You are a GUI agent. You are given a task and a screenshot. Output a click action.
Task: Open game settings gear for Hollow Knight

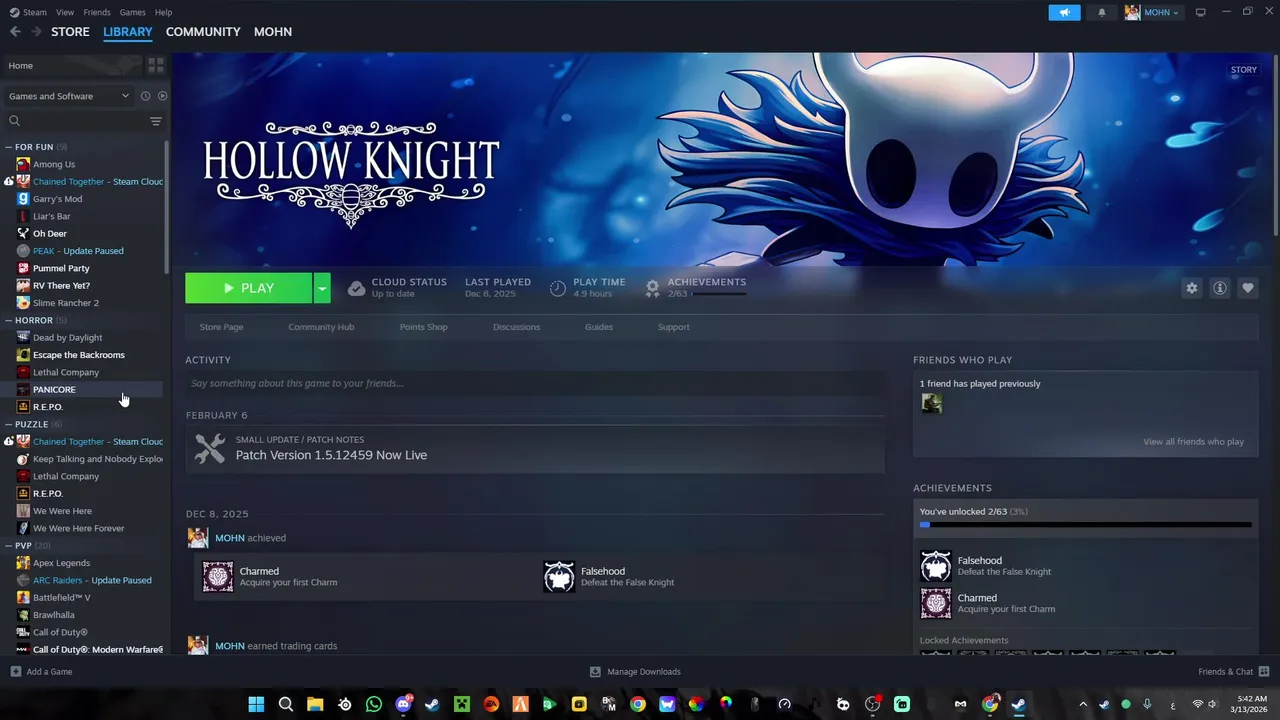[1191, 288]
